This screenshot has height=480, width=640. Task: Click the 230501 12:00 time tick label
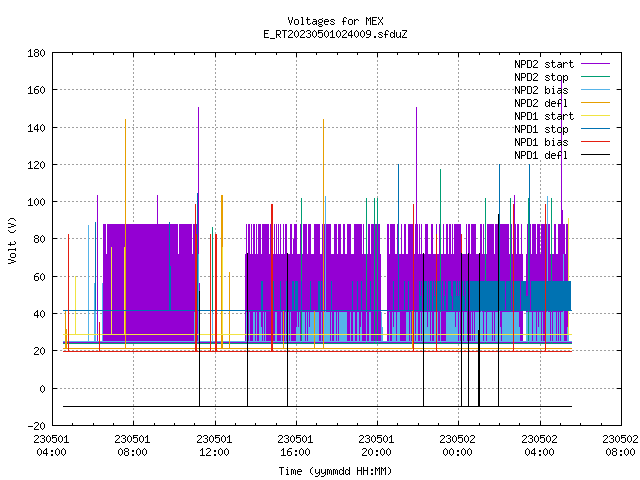[x=214, y=446]
